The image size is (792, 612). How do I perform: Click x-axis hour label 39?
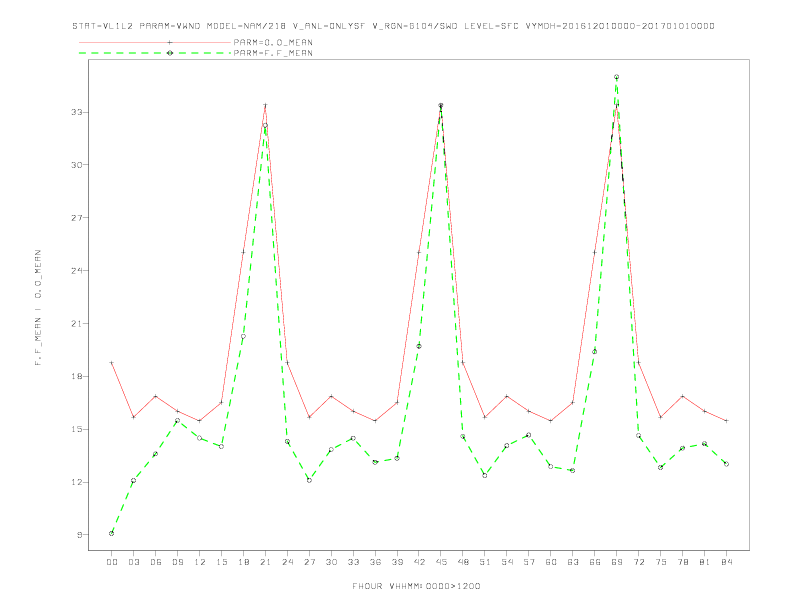pyautogui.click(x=397, y=562)
